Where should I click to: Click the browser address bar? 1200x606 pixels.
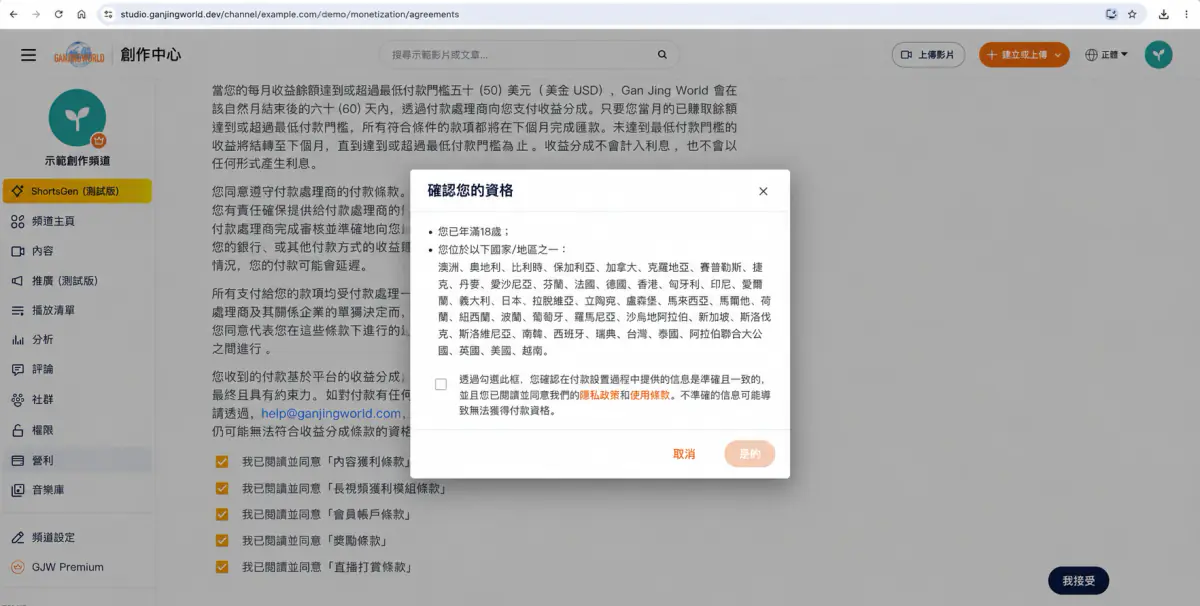tap(600, 14)
